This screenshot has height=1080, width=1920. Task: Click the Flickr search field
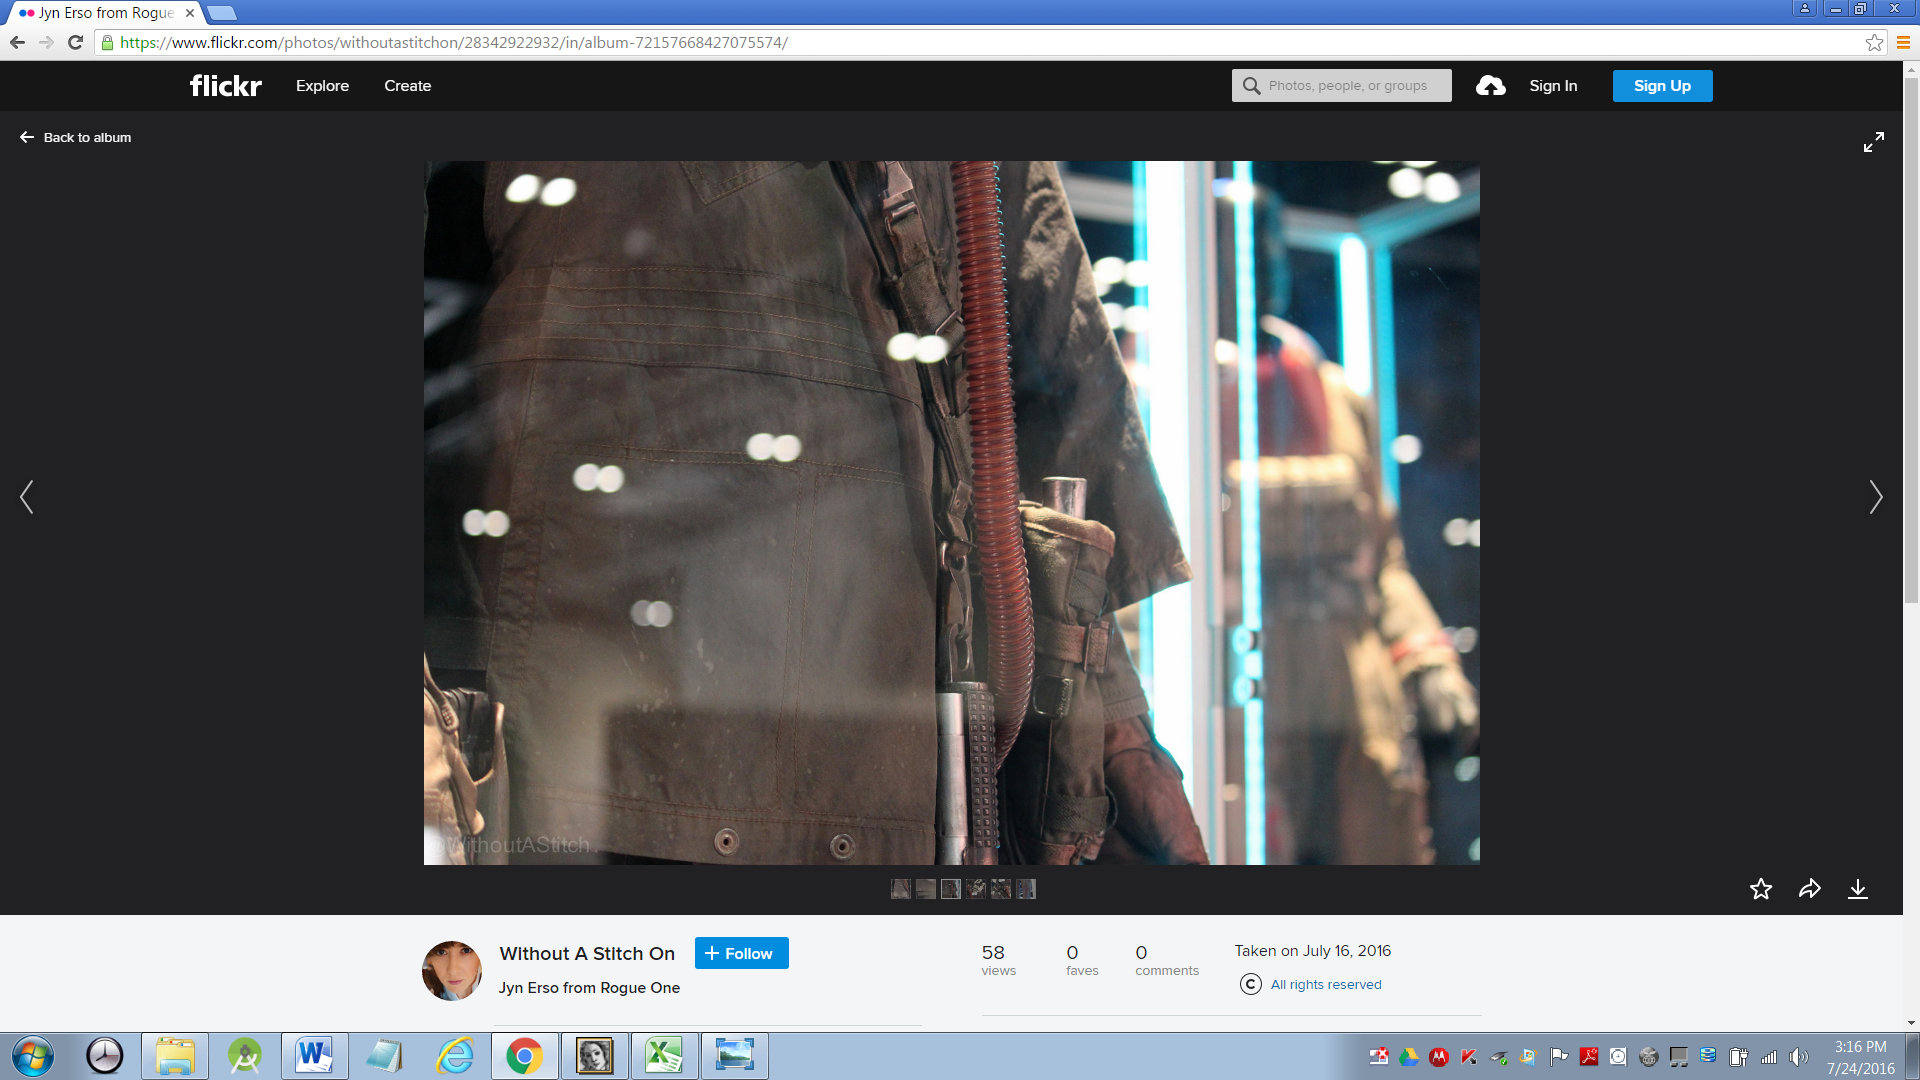point(1342,86)
